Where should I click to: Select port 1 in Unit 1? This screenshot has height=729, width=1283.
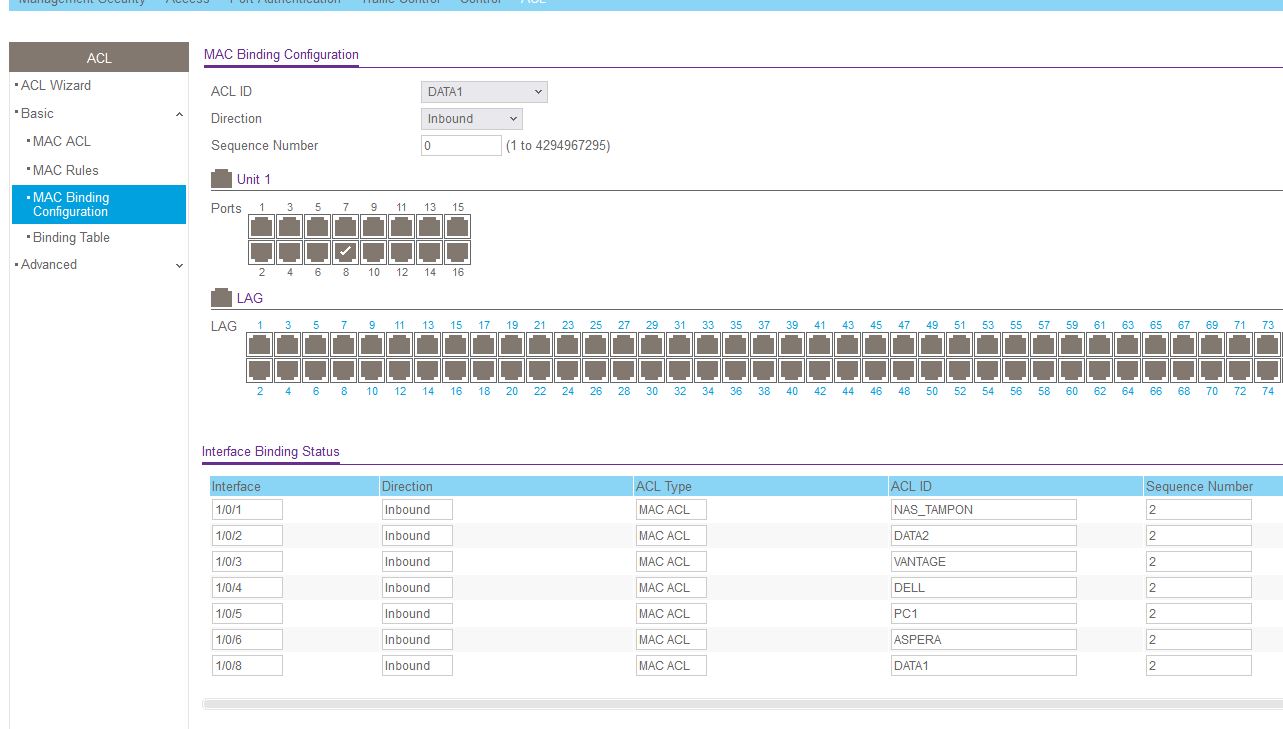[262, 227]
